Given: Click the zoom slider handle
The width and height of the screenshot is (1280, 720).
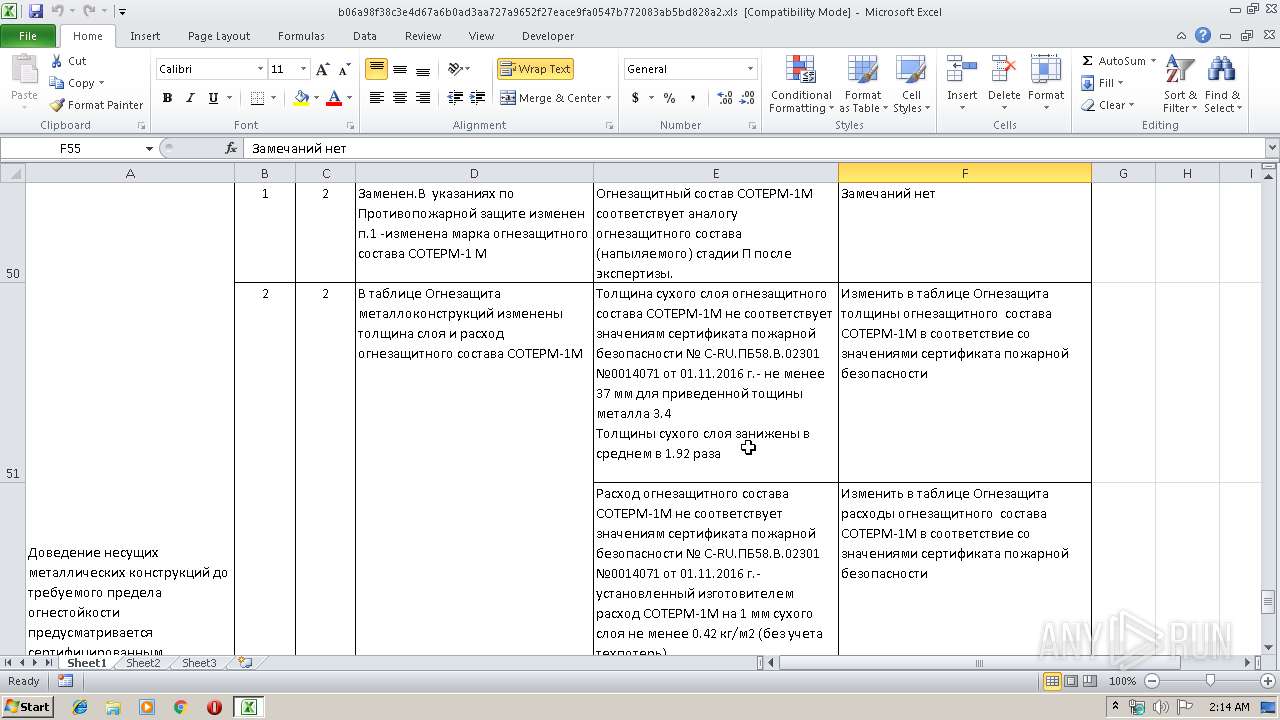Looking at the screenshot, I should [x=1210, y=681].
